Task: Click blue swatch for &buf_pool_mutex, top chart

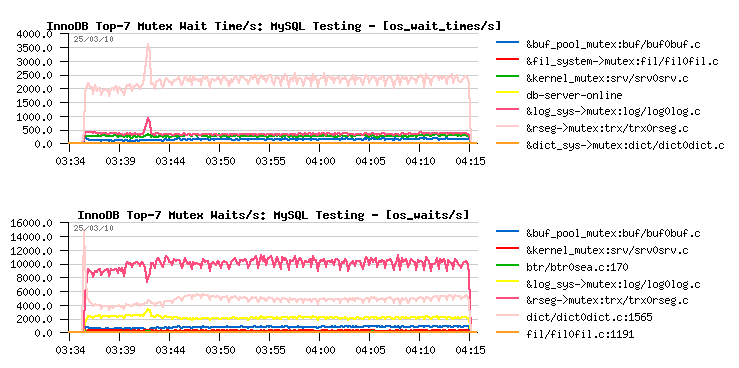Action: (x=507, y=42)
